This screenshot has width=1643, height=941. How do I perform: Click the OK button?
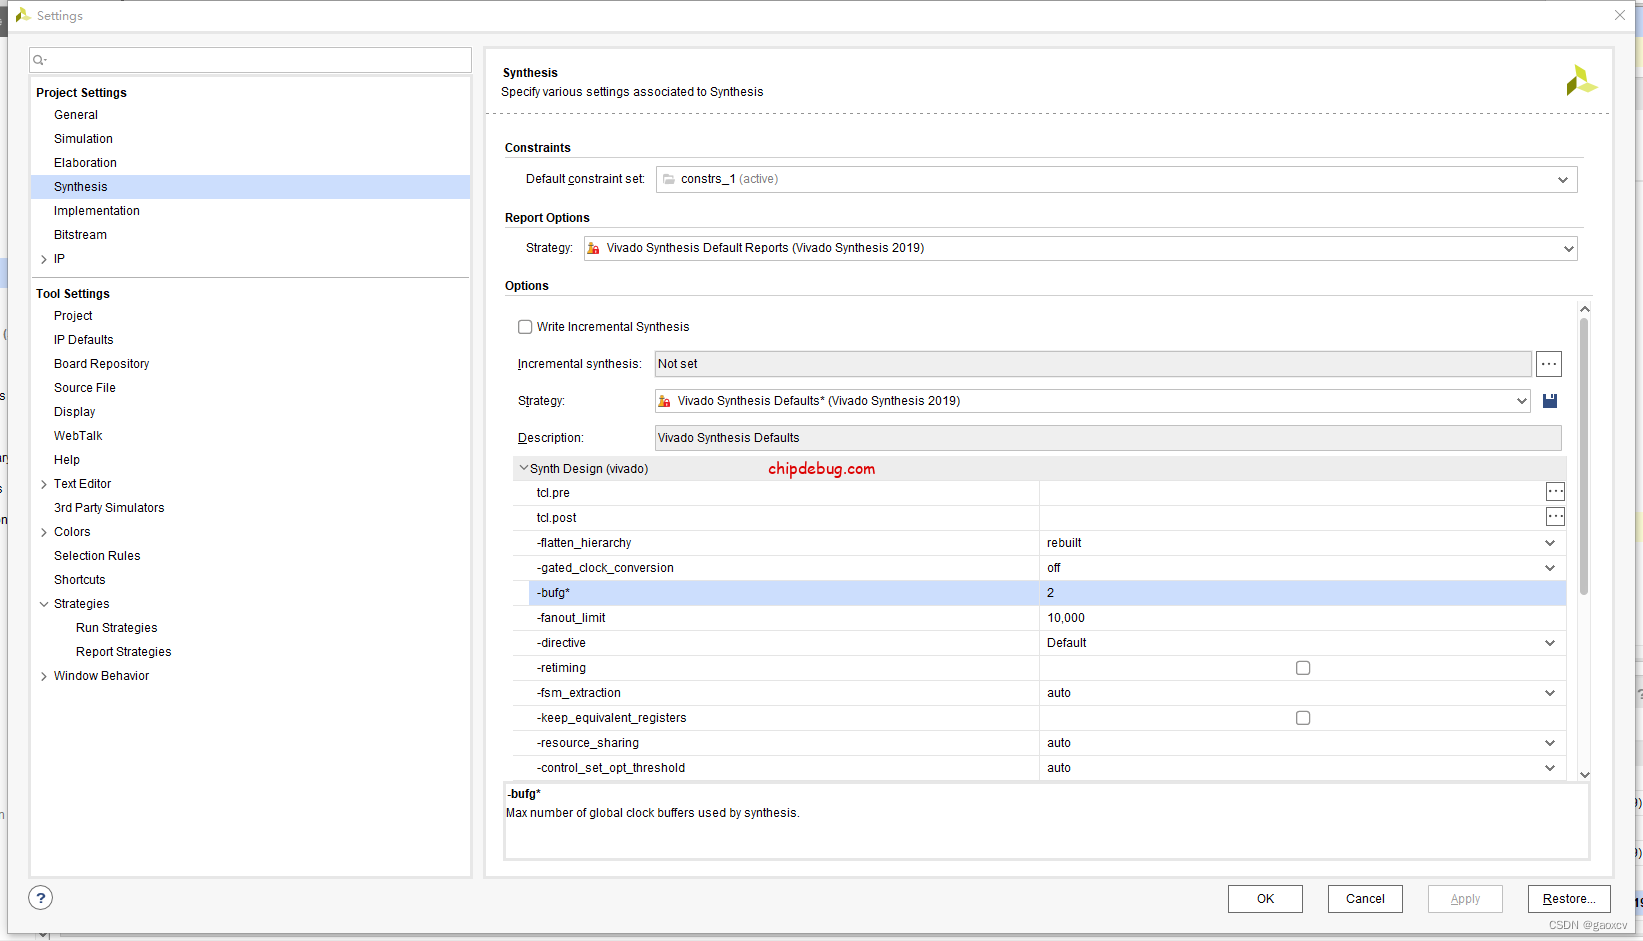click(1265, 899)
